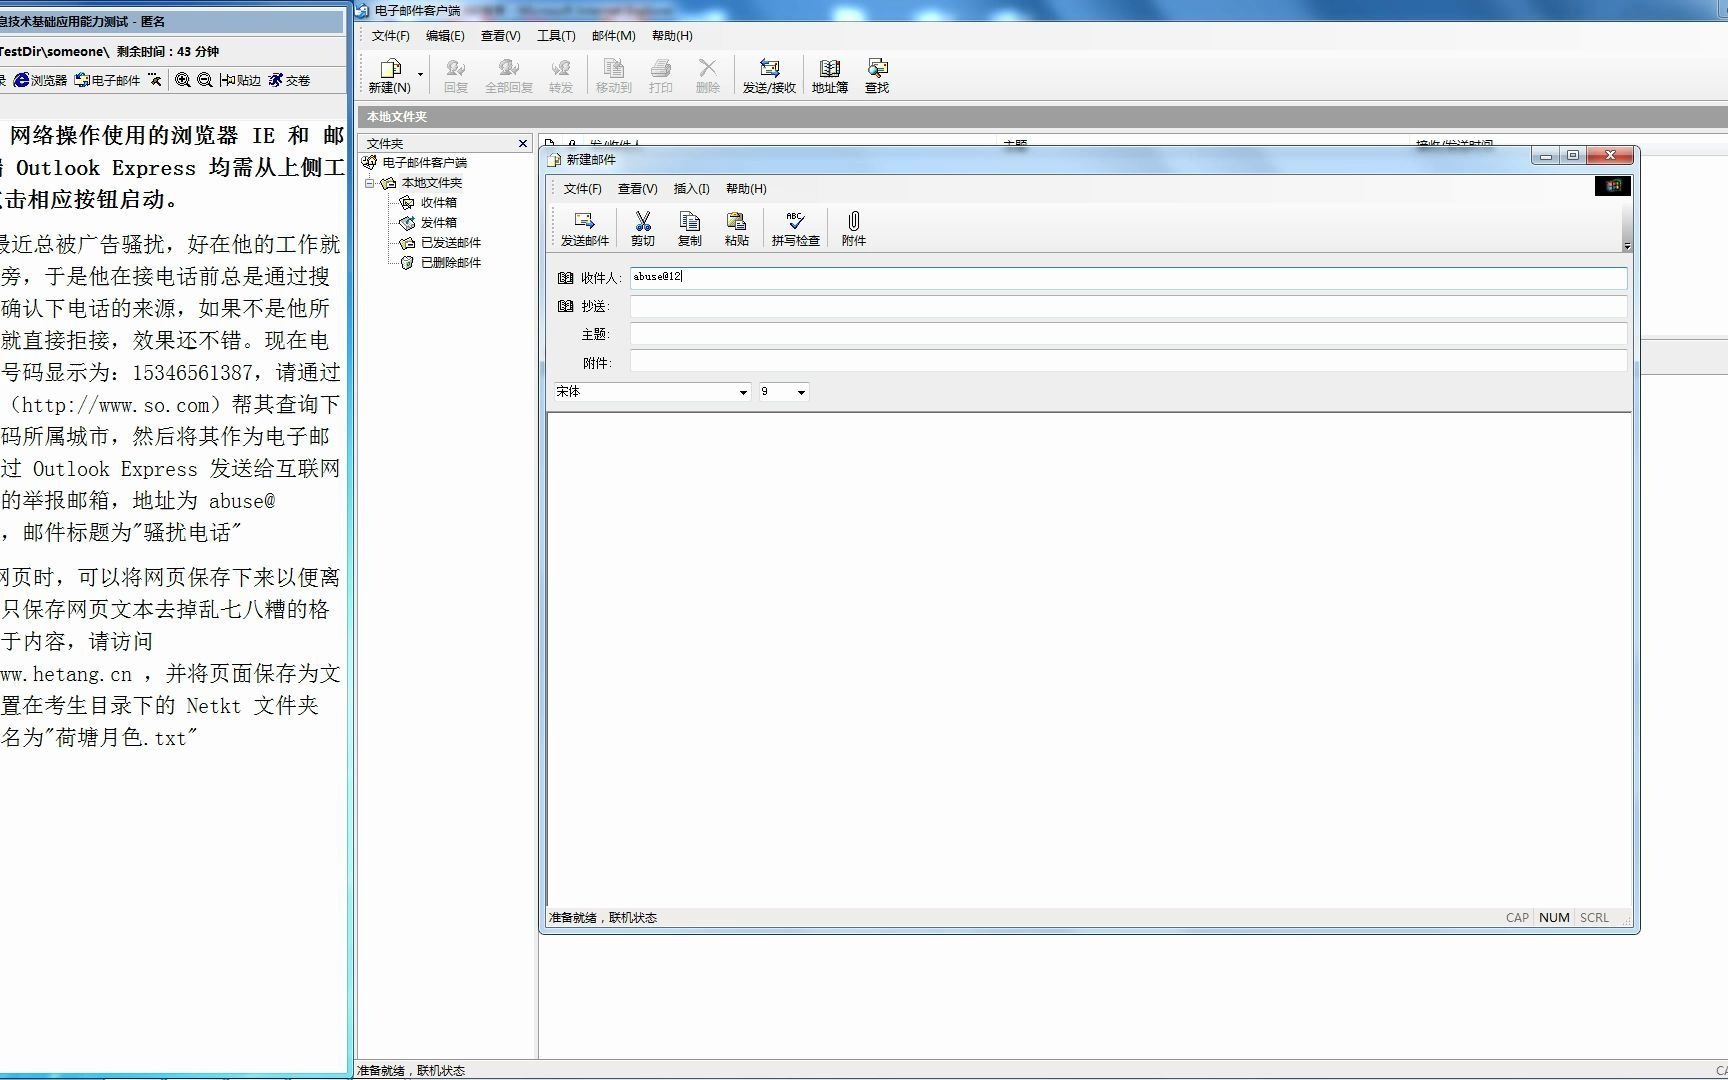1728x1080 pixels.
Task: Launch 电子邮件 from the exam toolbar
Action: [108, 80]
